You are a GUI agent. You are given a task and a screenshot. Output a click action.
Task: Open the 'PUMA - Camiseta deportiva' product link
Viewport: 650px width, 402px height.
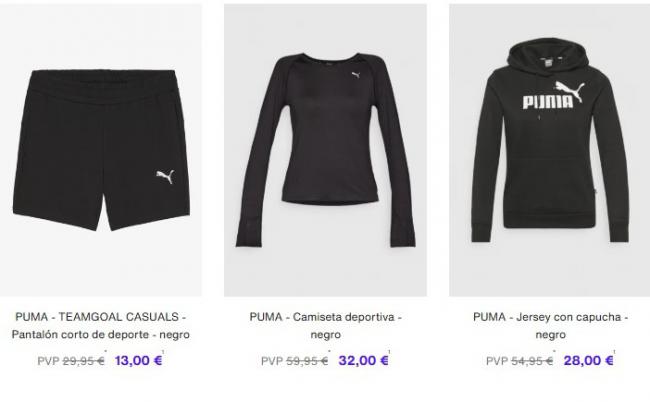[325, 317]
